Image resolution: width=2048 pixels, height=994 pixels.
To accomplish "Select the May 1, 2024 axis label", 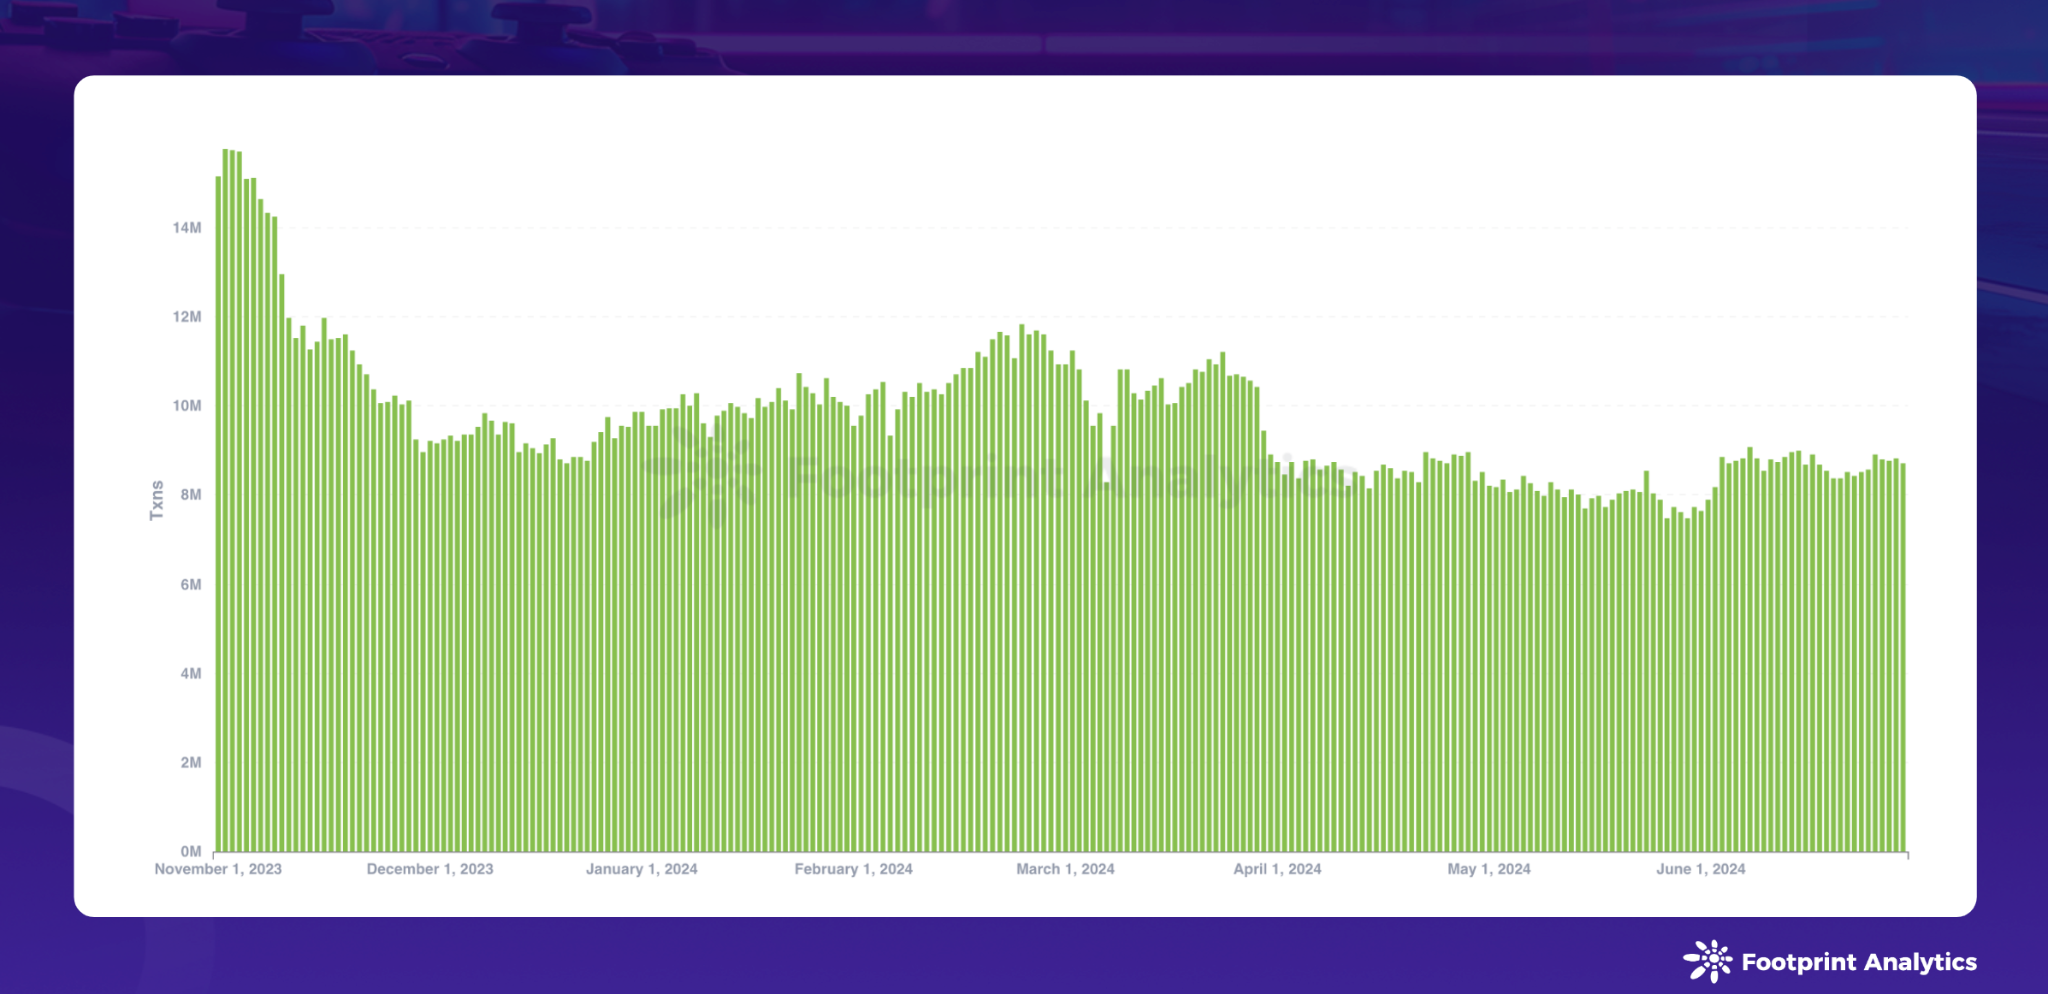I will tap(1488, 869).
